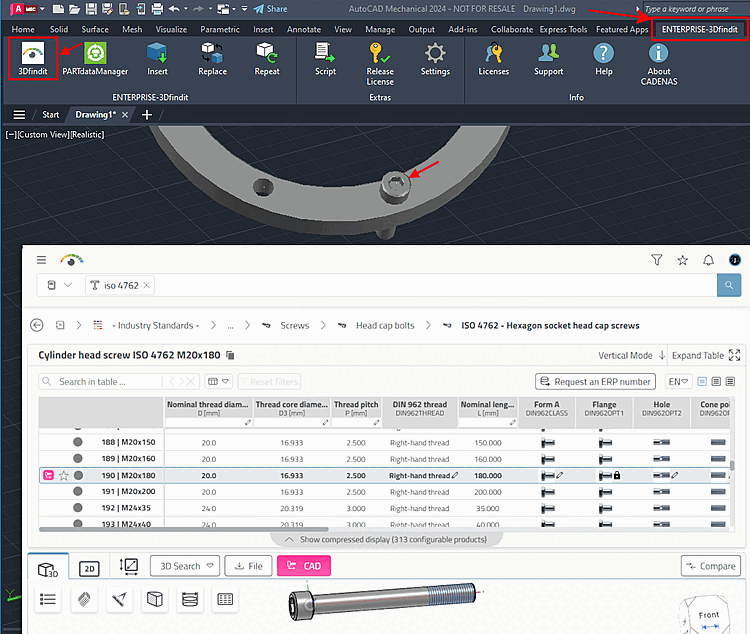
Task: Select the medium table row density icon
Action: point(716,381)
